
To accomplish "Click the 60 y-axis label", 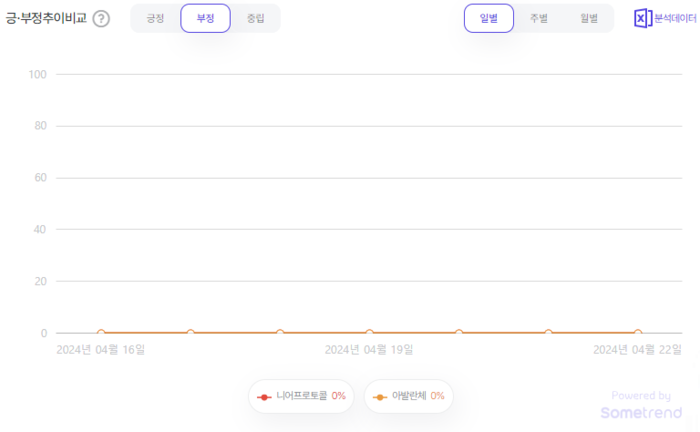I will click(41, 178).
